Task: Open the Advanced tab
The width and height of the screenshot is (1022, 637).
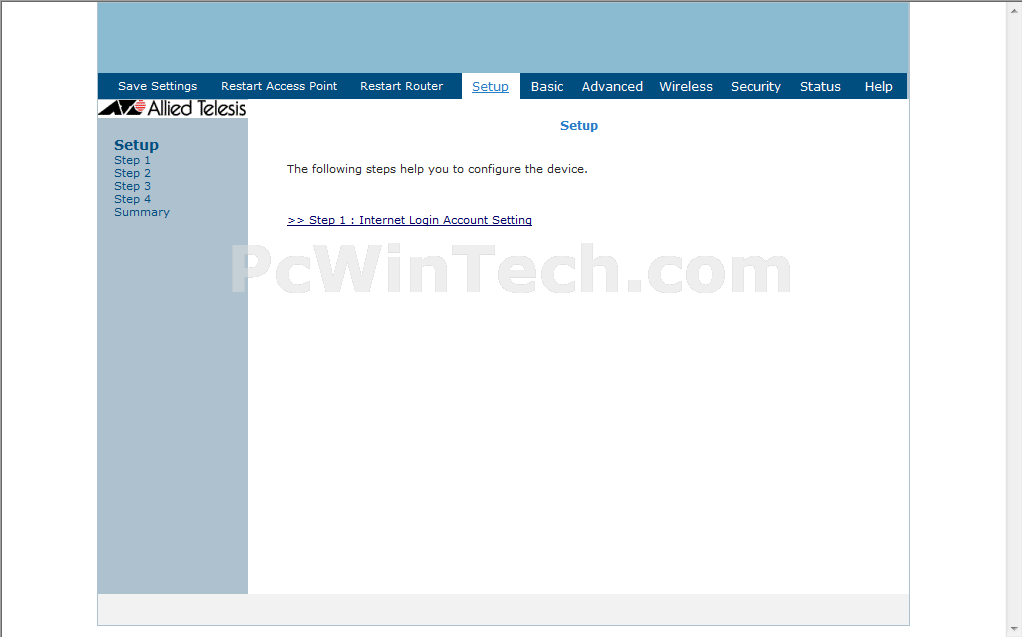Action: pos(612,87)
